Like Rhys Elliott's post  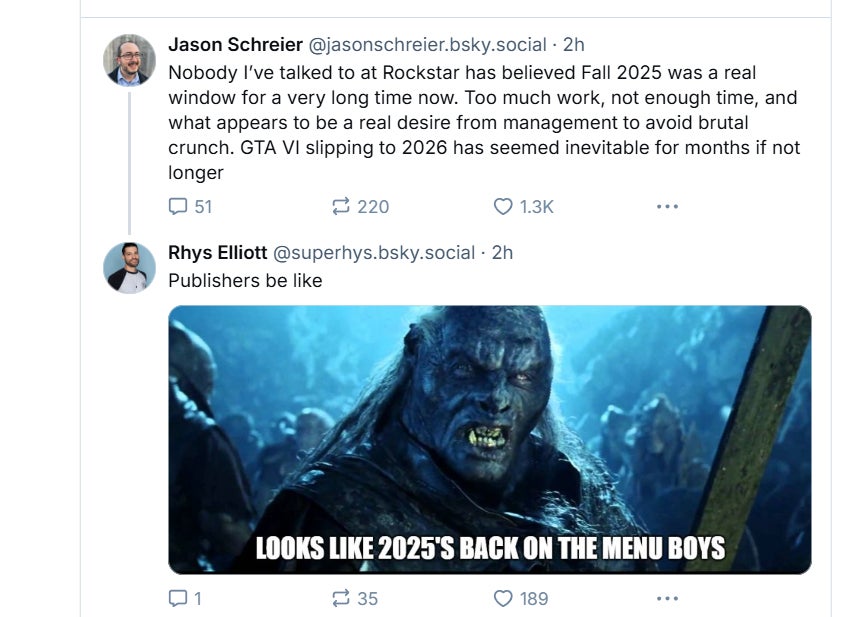(x=504, y=598)
